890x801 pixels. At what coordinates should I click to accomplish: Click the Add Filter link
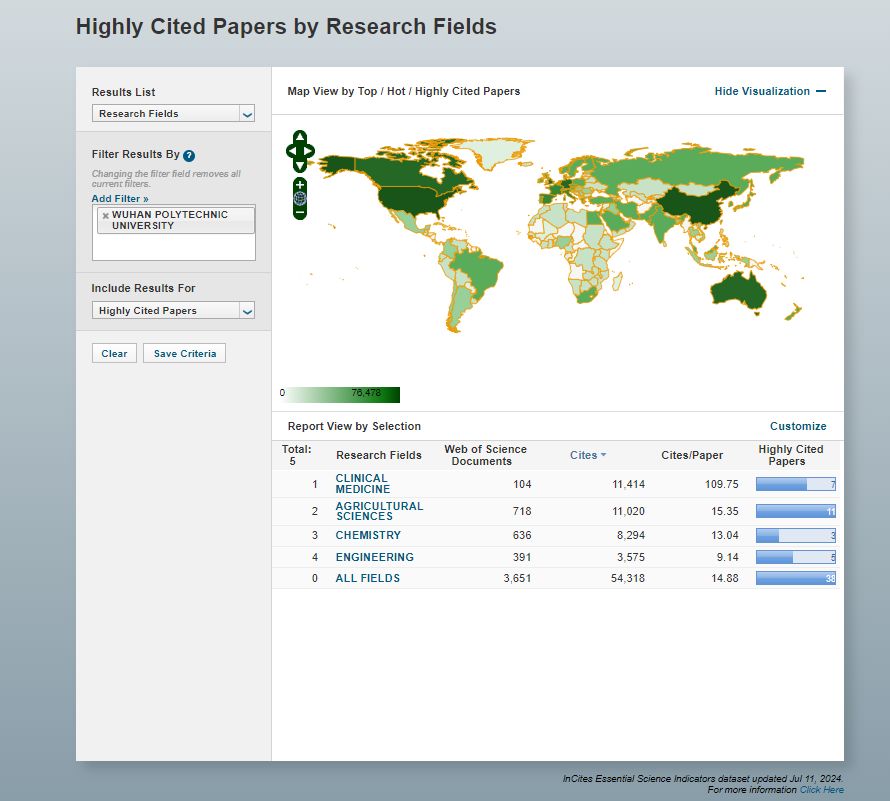coord(120,199)
